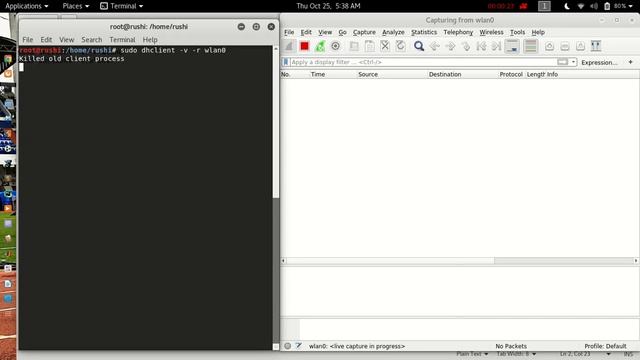Click the display filter bookmark icon
Viewport: 640px width, 360px height.
coord(286,62)
